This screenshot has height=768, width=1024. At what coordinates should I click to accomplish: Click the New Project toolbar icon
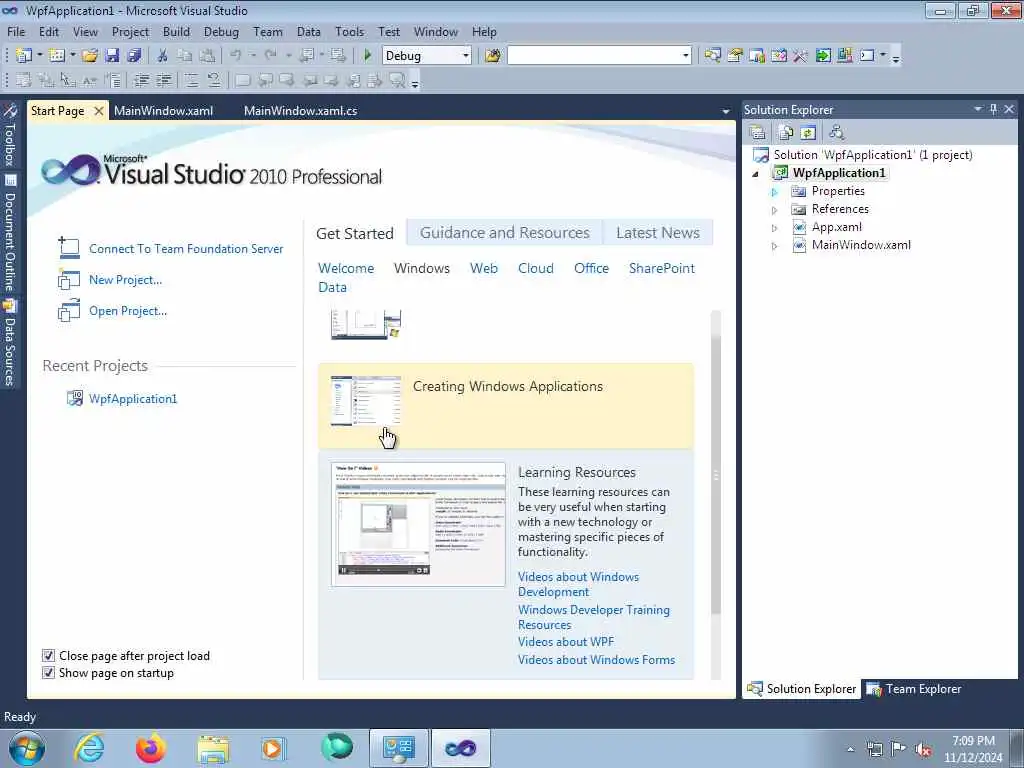click(x=24, y=56)
